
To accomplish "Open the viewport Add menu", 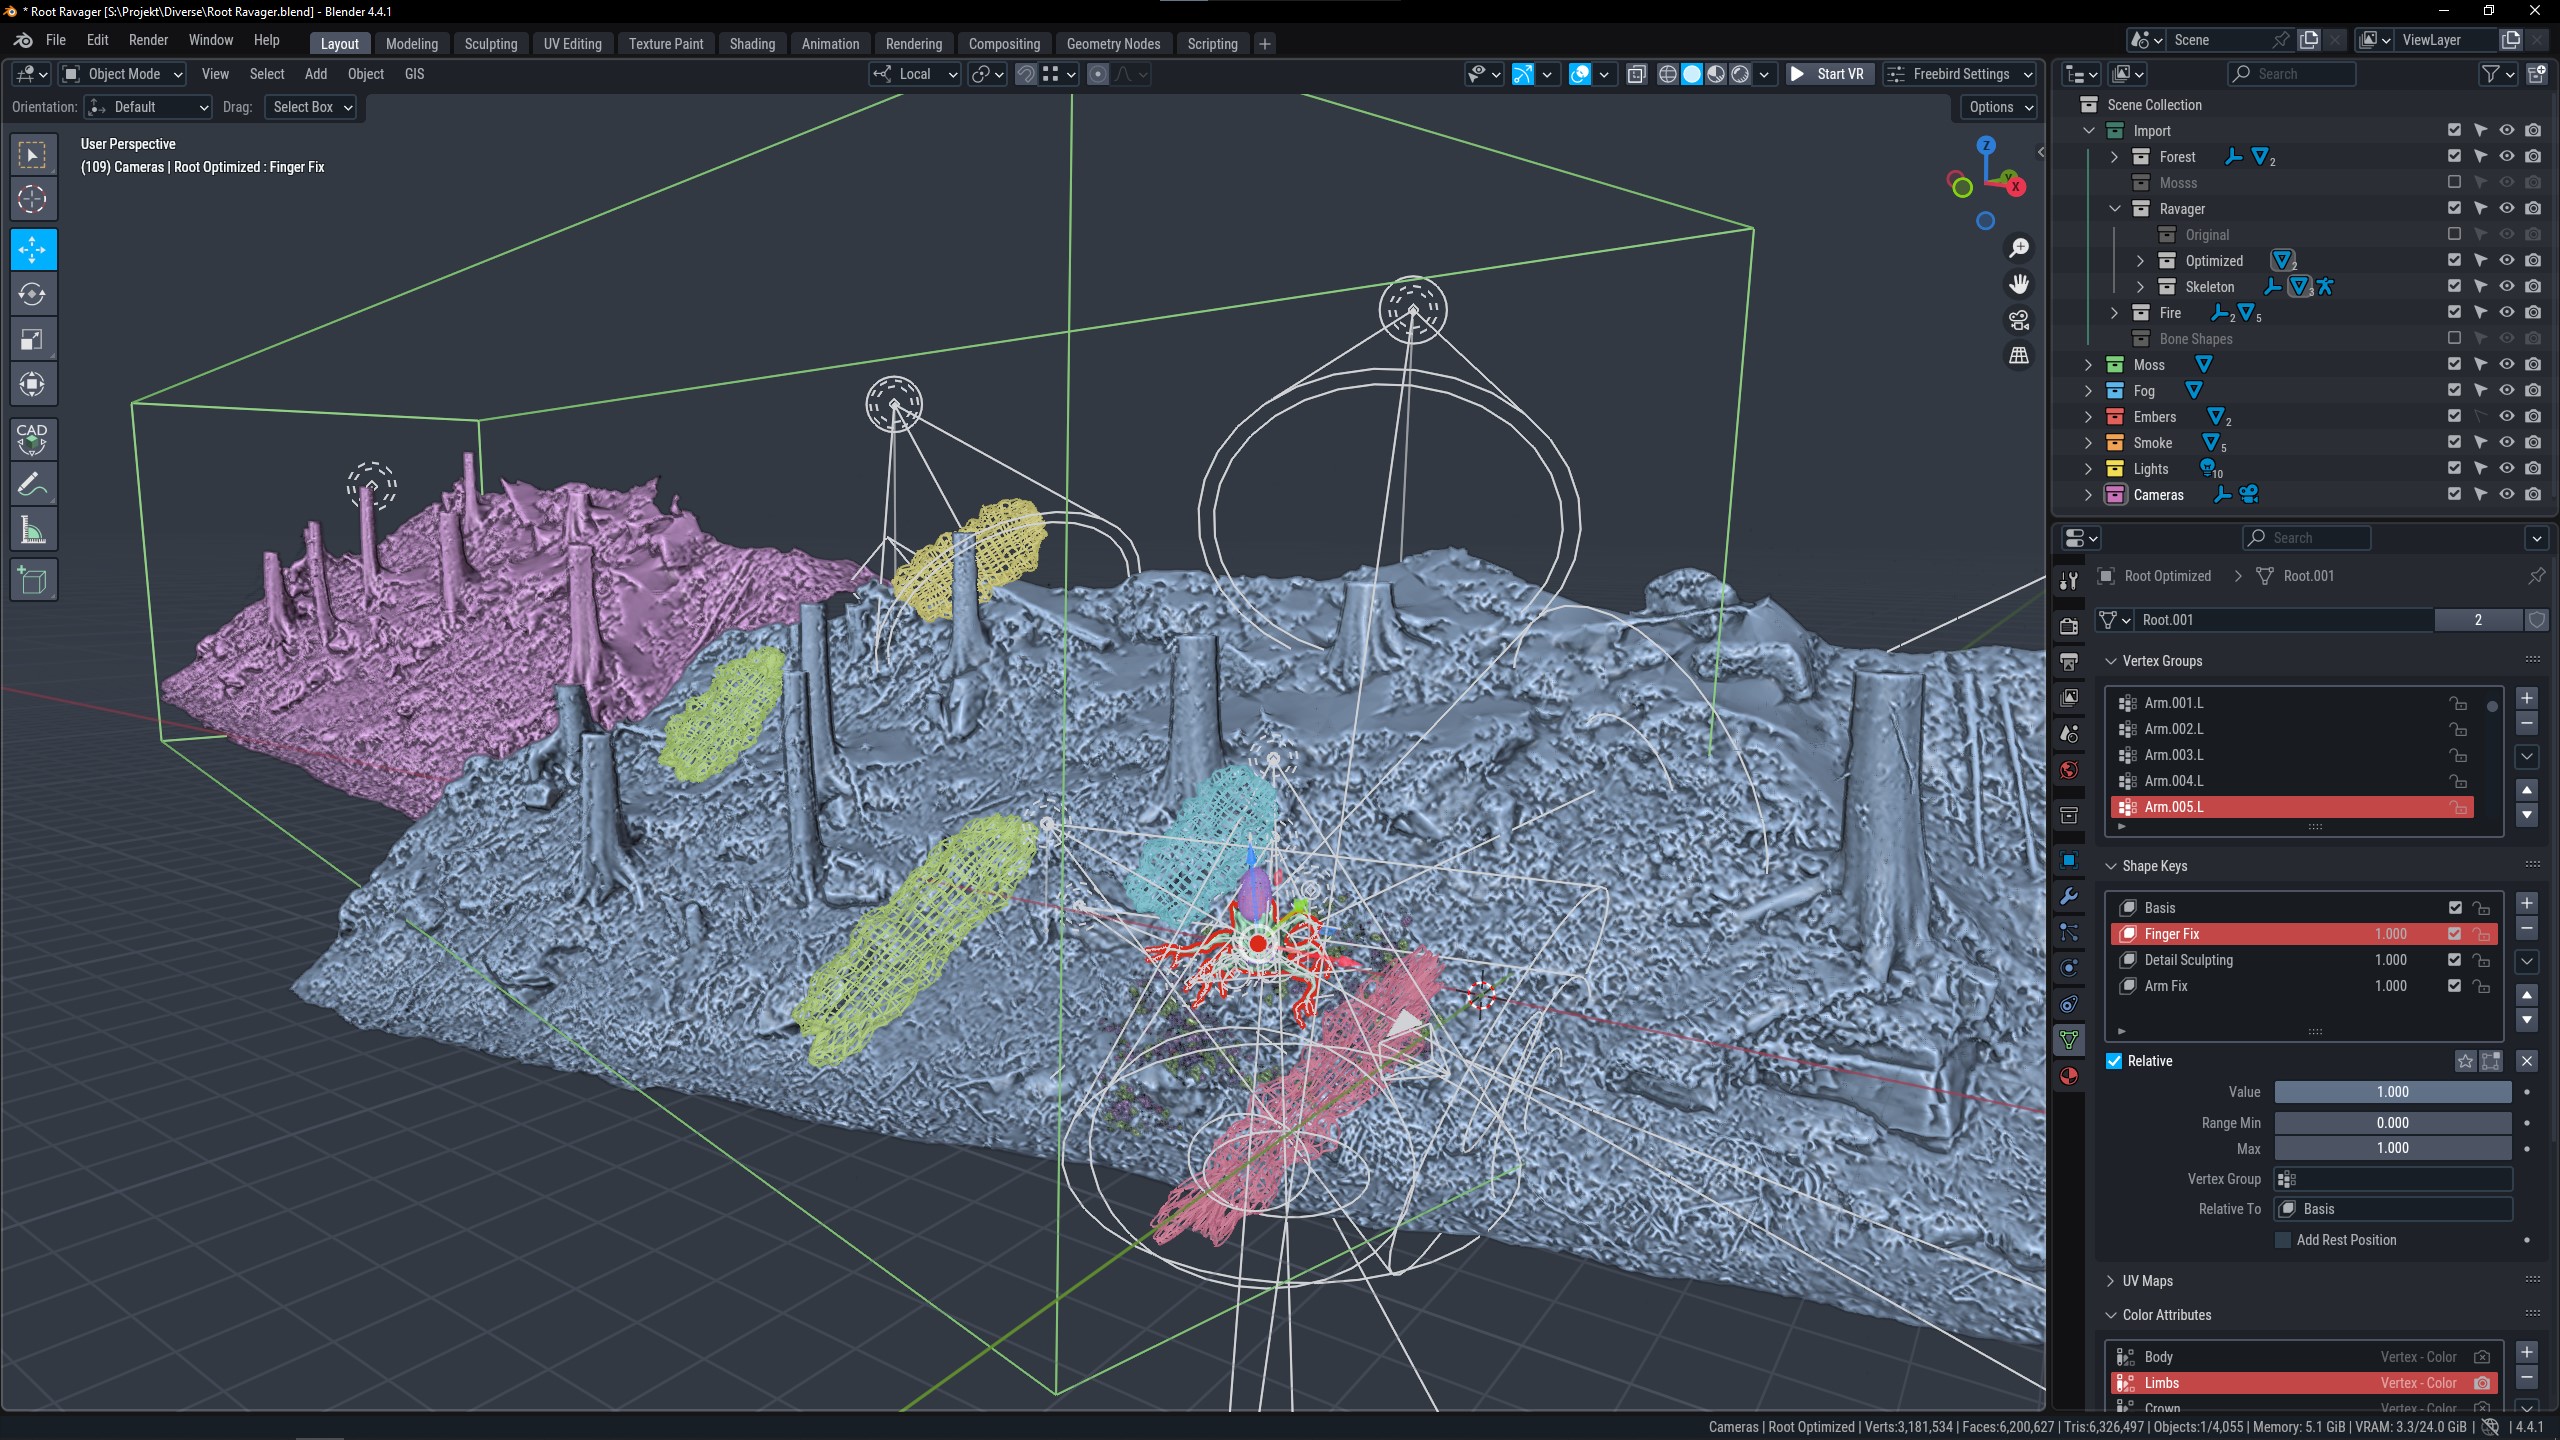I will point(316,74).
